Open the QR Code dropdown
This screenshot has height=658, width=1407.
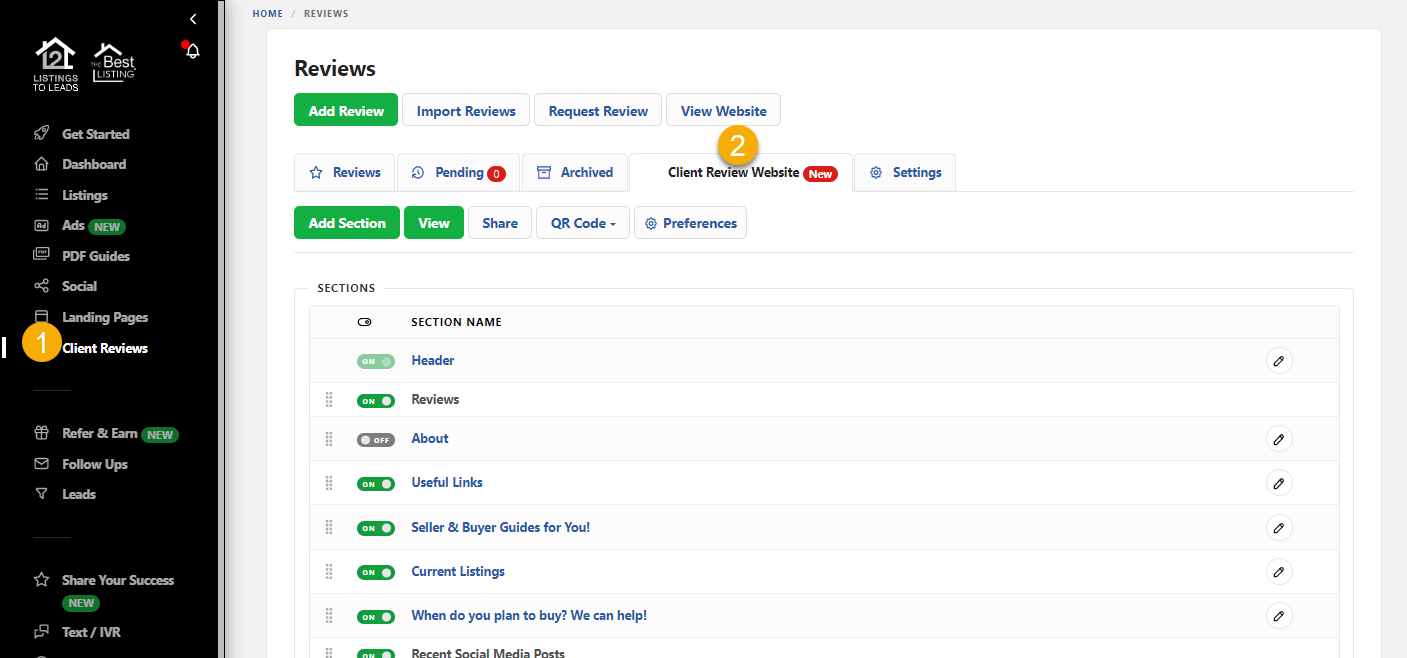582,222
